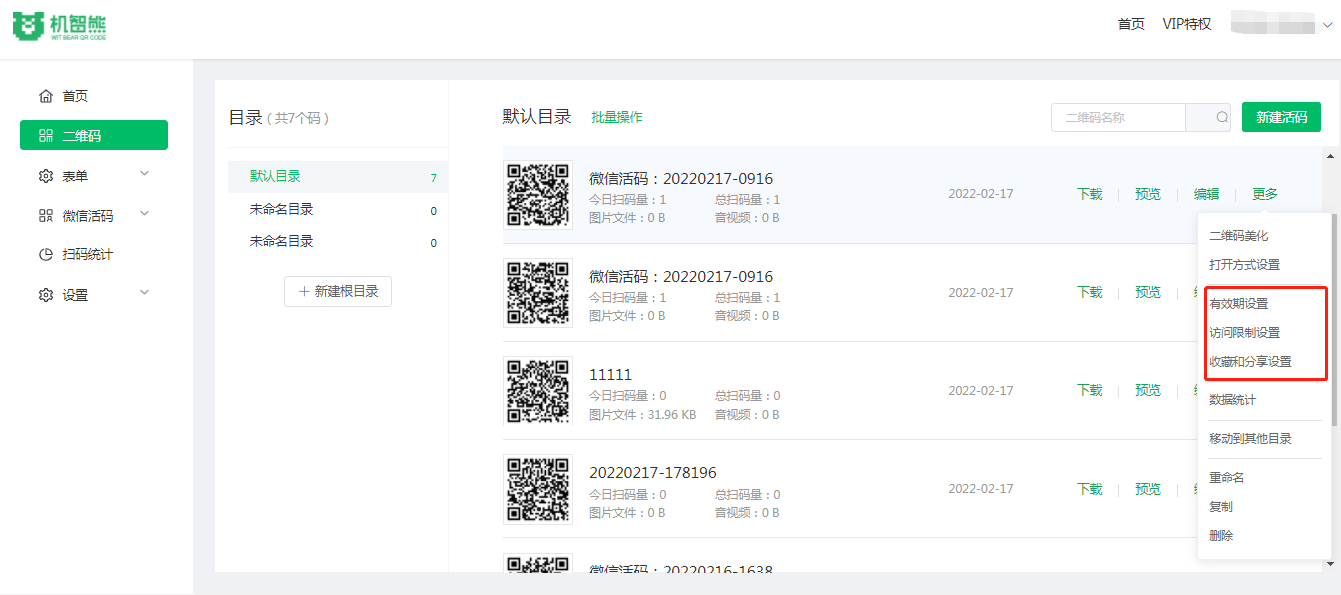Screen dimensions: 1341x595
Task: Choose 访问限制设置 in the dropdown menu
Action: coord(1244,332)
